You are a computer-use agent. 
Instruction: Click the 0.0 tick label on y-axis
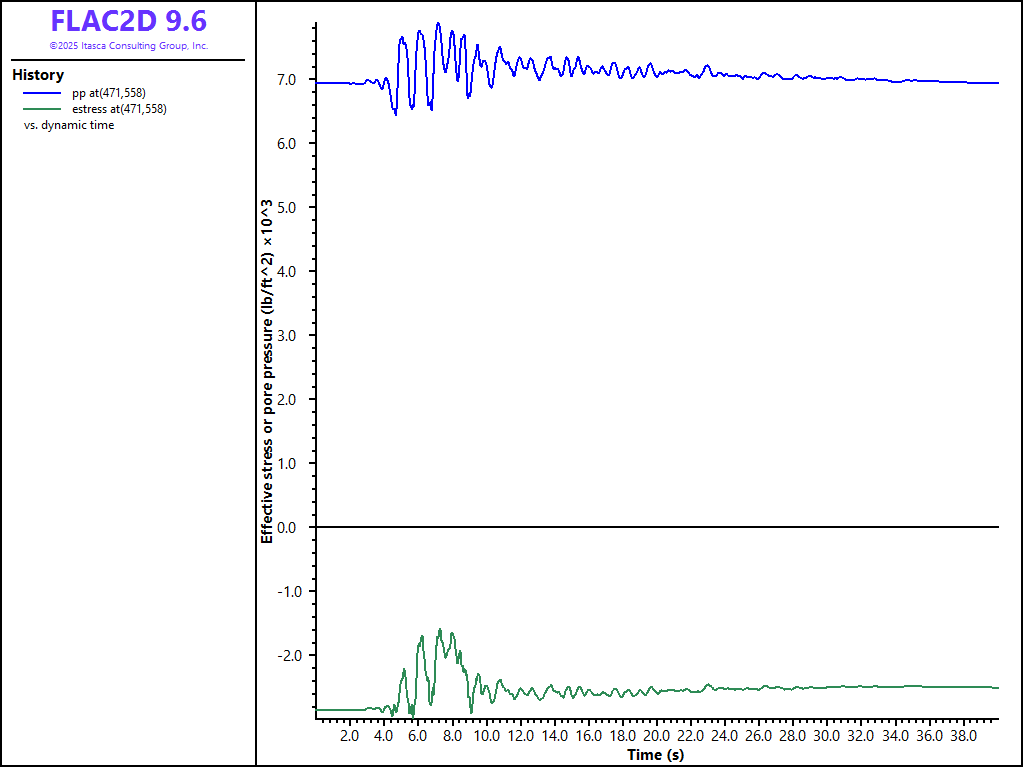click(x=297, y=527)
